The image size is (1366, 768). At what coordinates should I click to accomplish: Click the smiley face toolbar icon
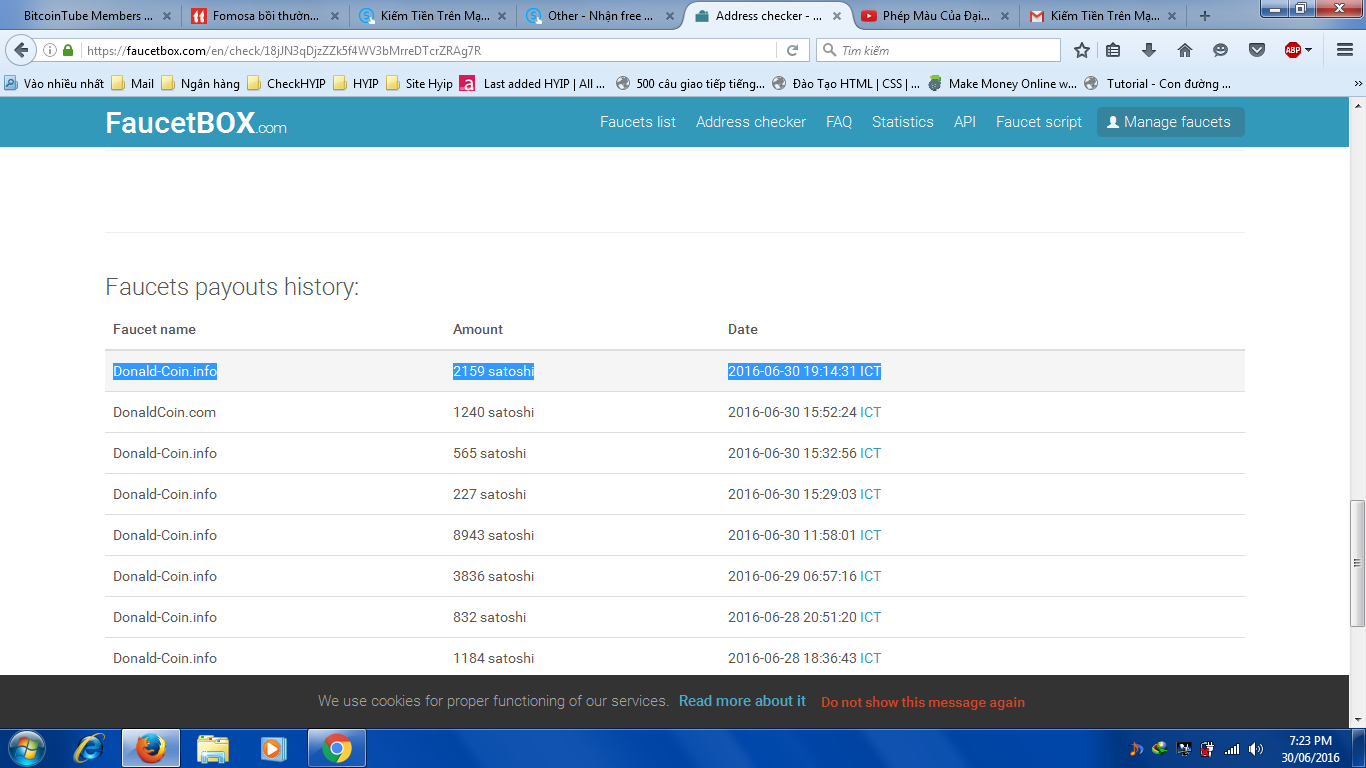(1220, 50)
